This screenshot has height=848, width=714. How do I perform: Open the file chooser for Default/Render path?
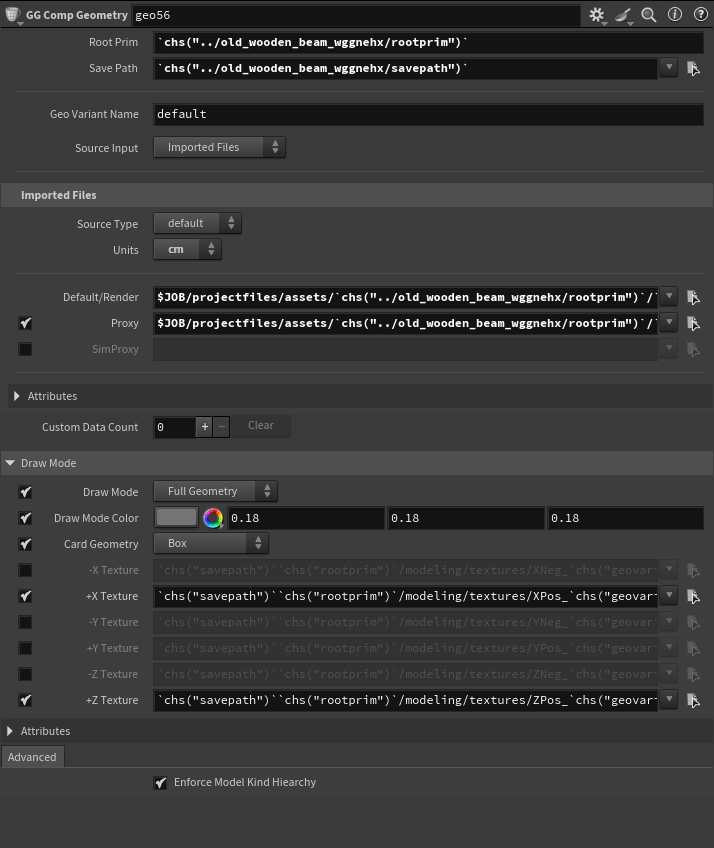(693, 298)
